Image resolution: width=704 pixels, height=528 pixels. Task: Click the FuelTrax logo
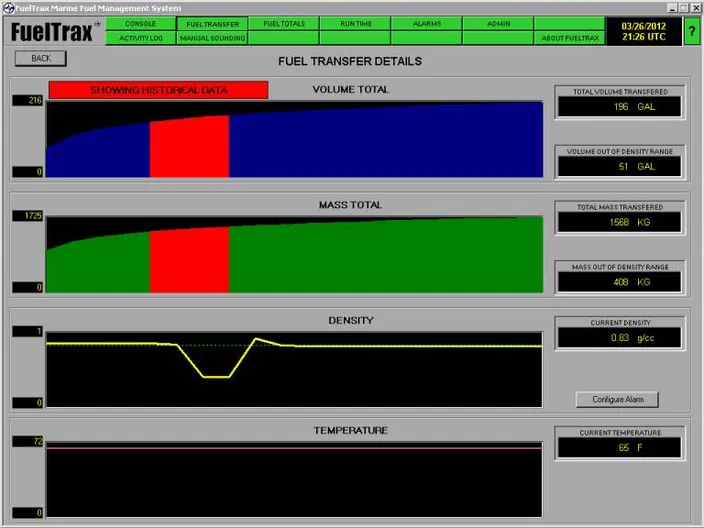click(54, 32)
